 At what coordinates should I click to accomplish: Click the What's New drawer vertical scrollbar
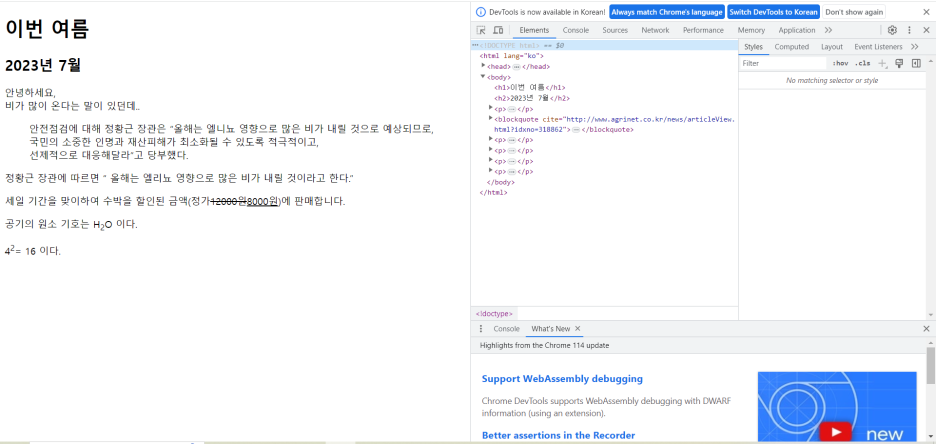coord(931,365)
